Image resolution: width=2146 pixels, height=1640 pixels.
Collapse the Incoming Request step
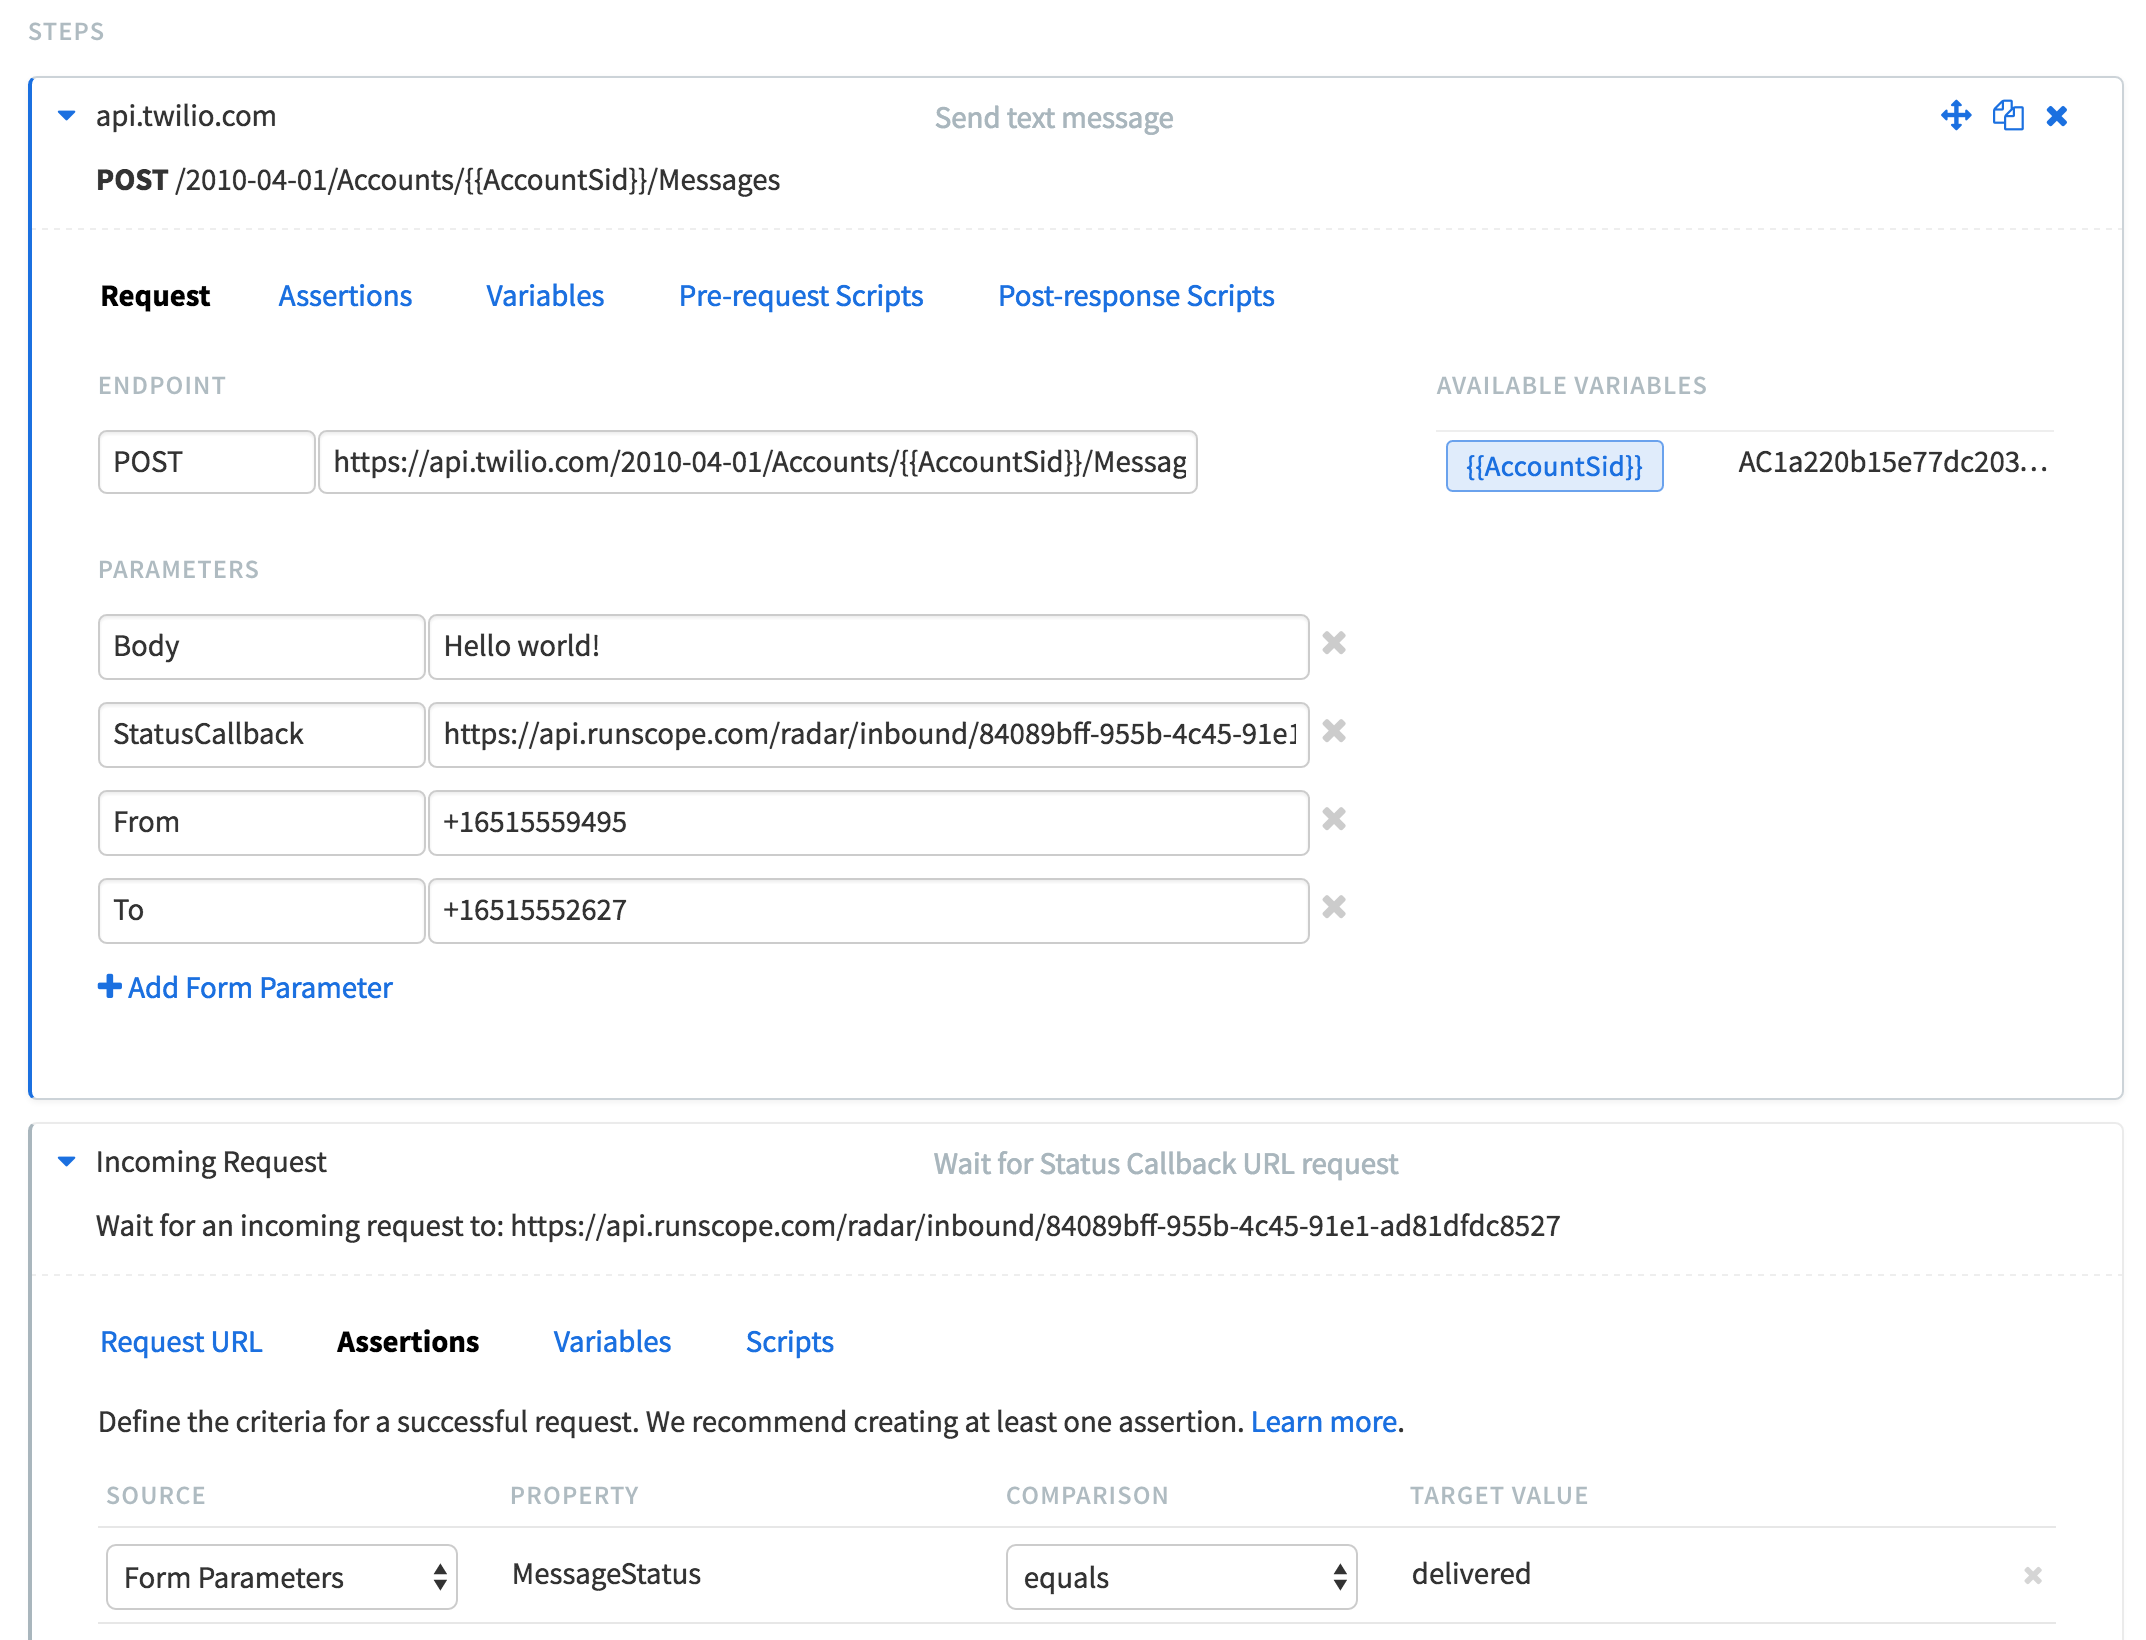click(67, 1162)
